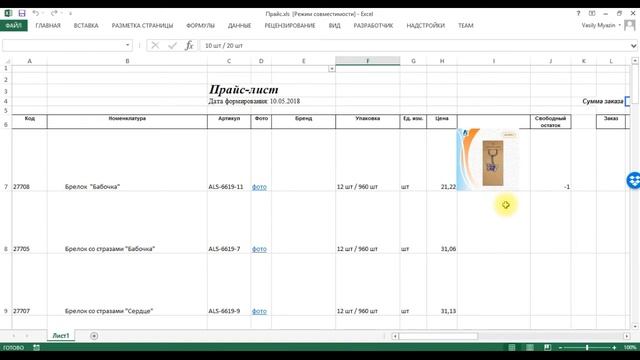Open the ВИД tab

(x=334, y=25)
